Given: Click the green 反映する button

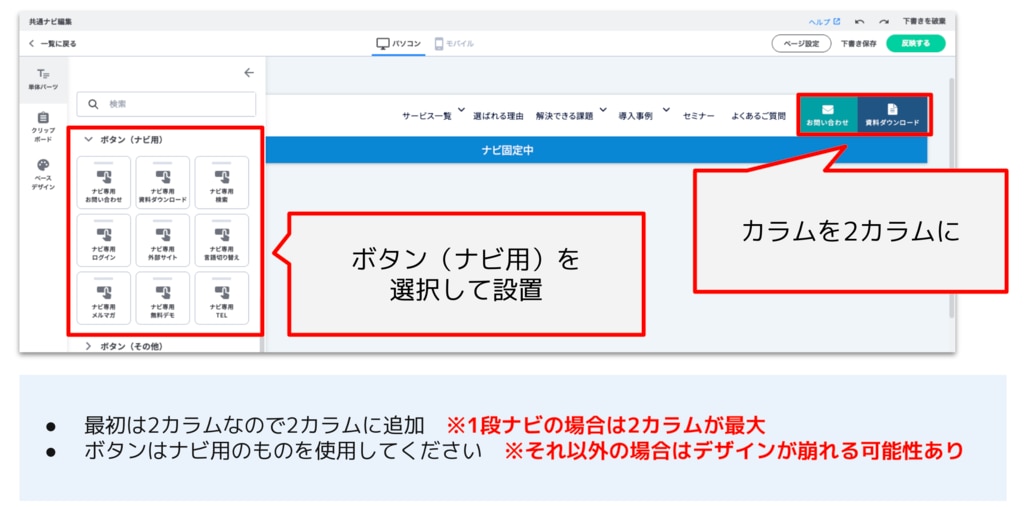Looking at the screenshot, I should (x=914, y=44).
